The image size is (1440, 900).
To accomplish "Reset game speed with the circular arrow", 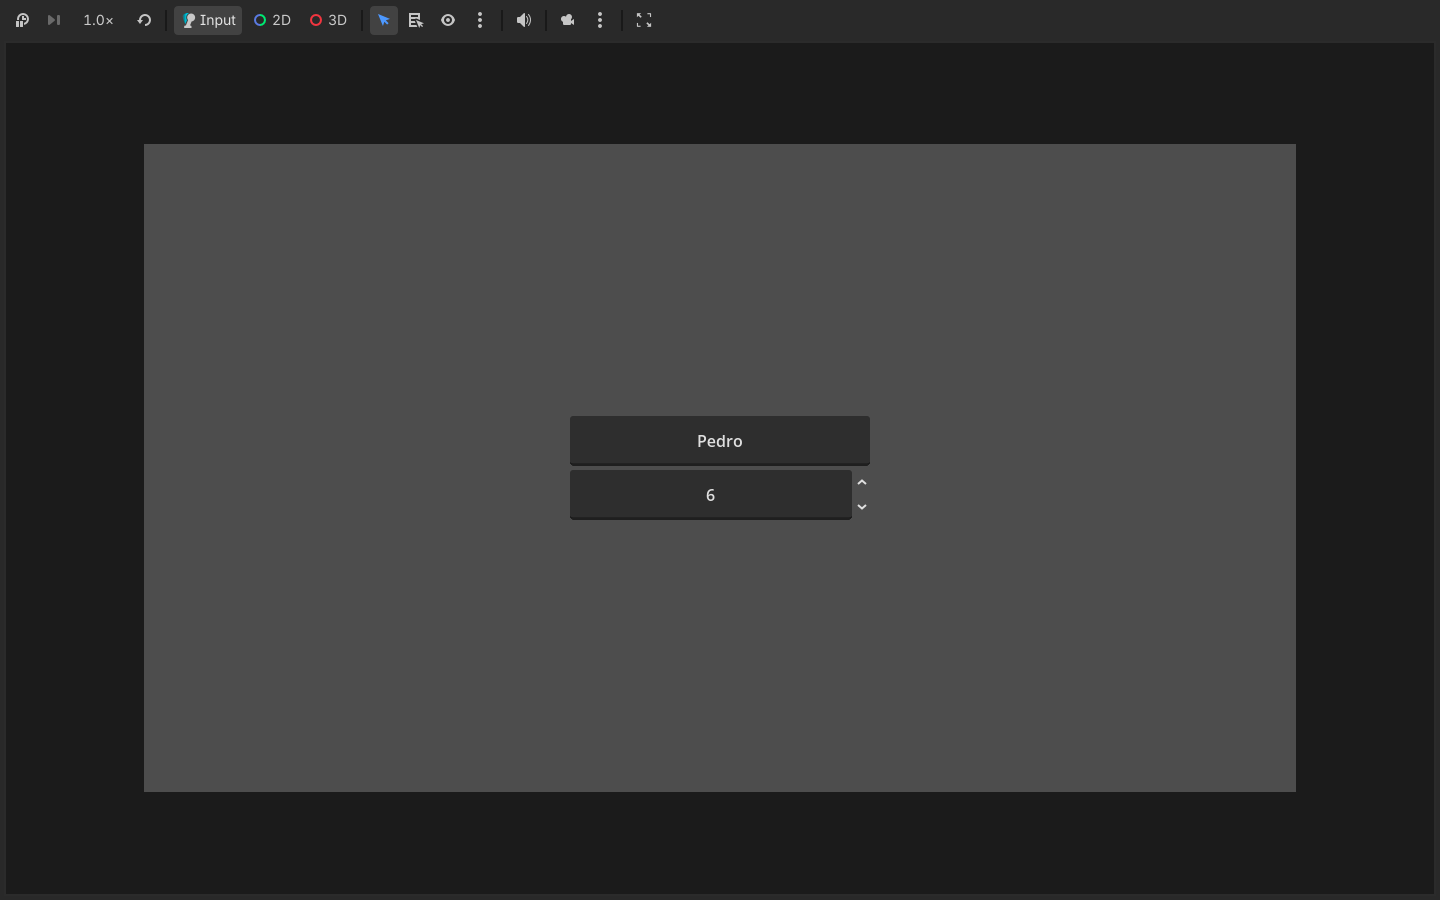I will click(144, 20).
